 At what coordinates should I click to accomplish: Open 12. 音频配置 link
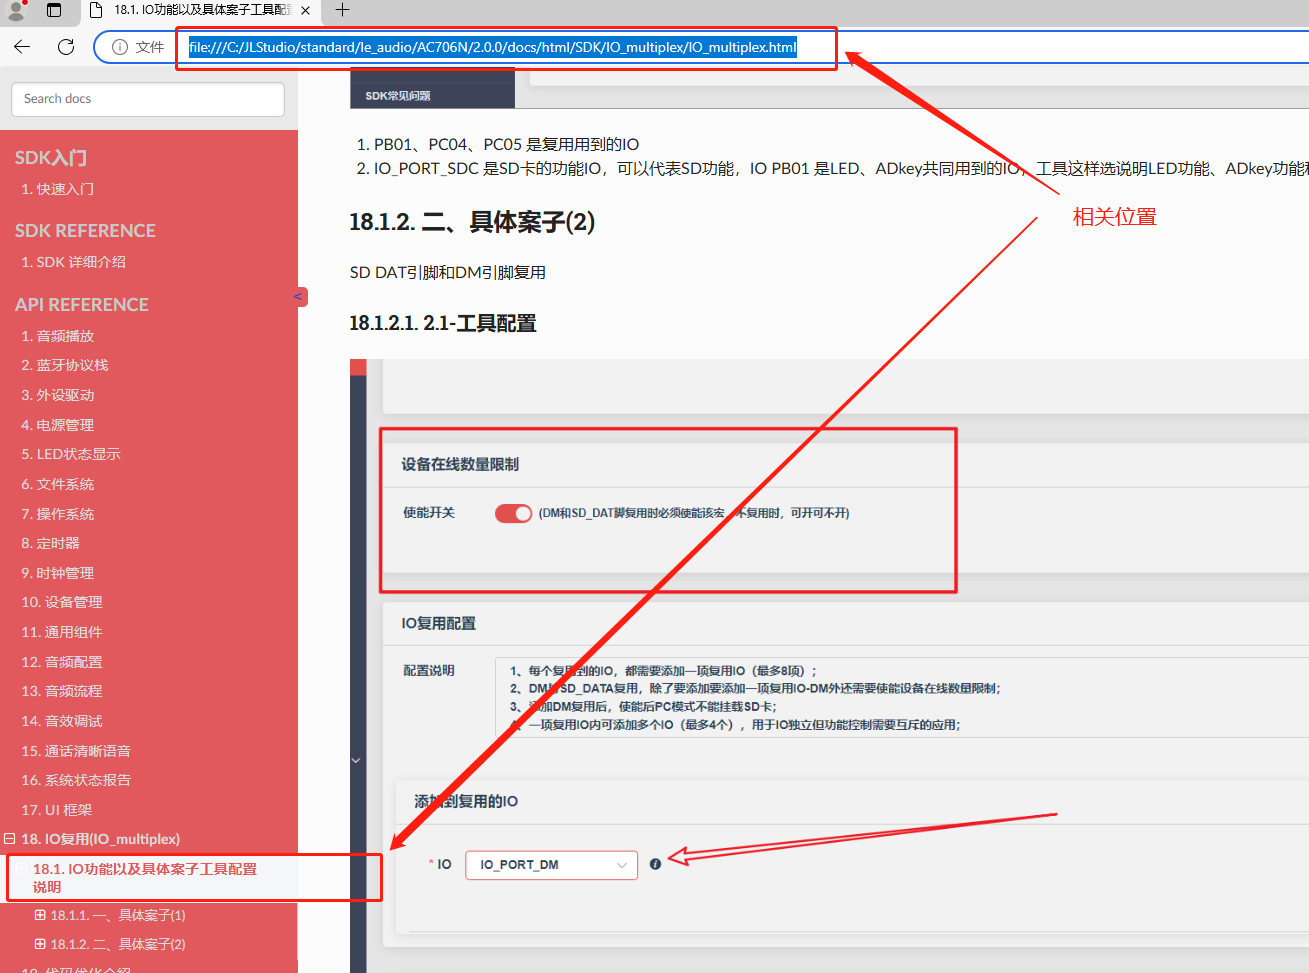click(62, 662)
